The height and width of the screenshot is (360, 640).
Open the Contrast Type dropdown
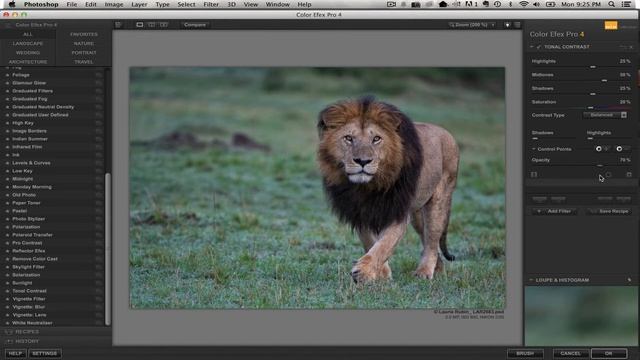point(605,115)
